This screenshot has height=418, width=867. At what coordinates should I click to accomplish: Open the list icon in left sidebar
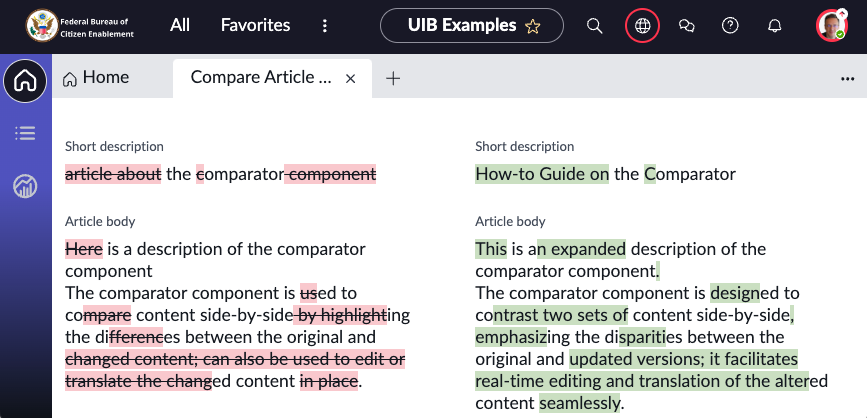click(25, 133)
